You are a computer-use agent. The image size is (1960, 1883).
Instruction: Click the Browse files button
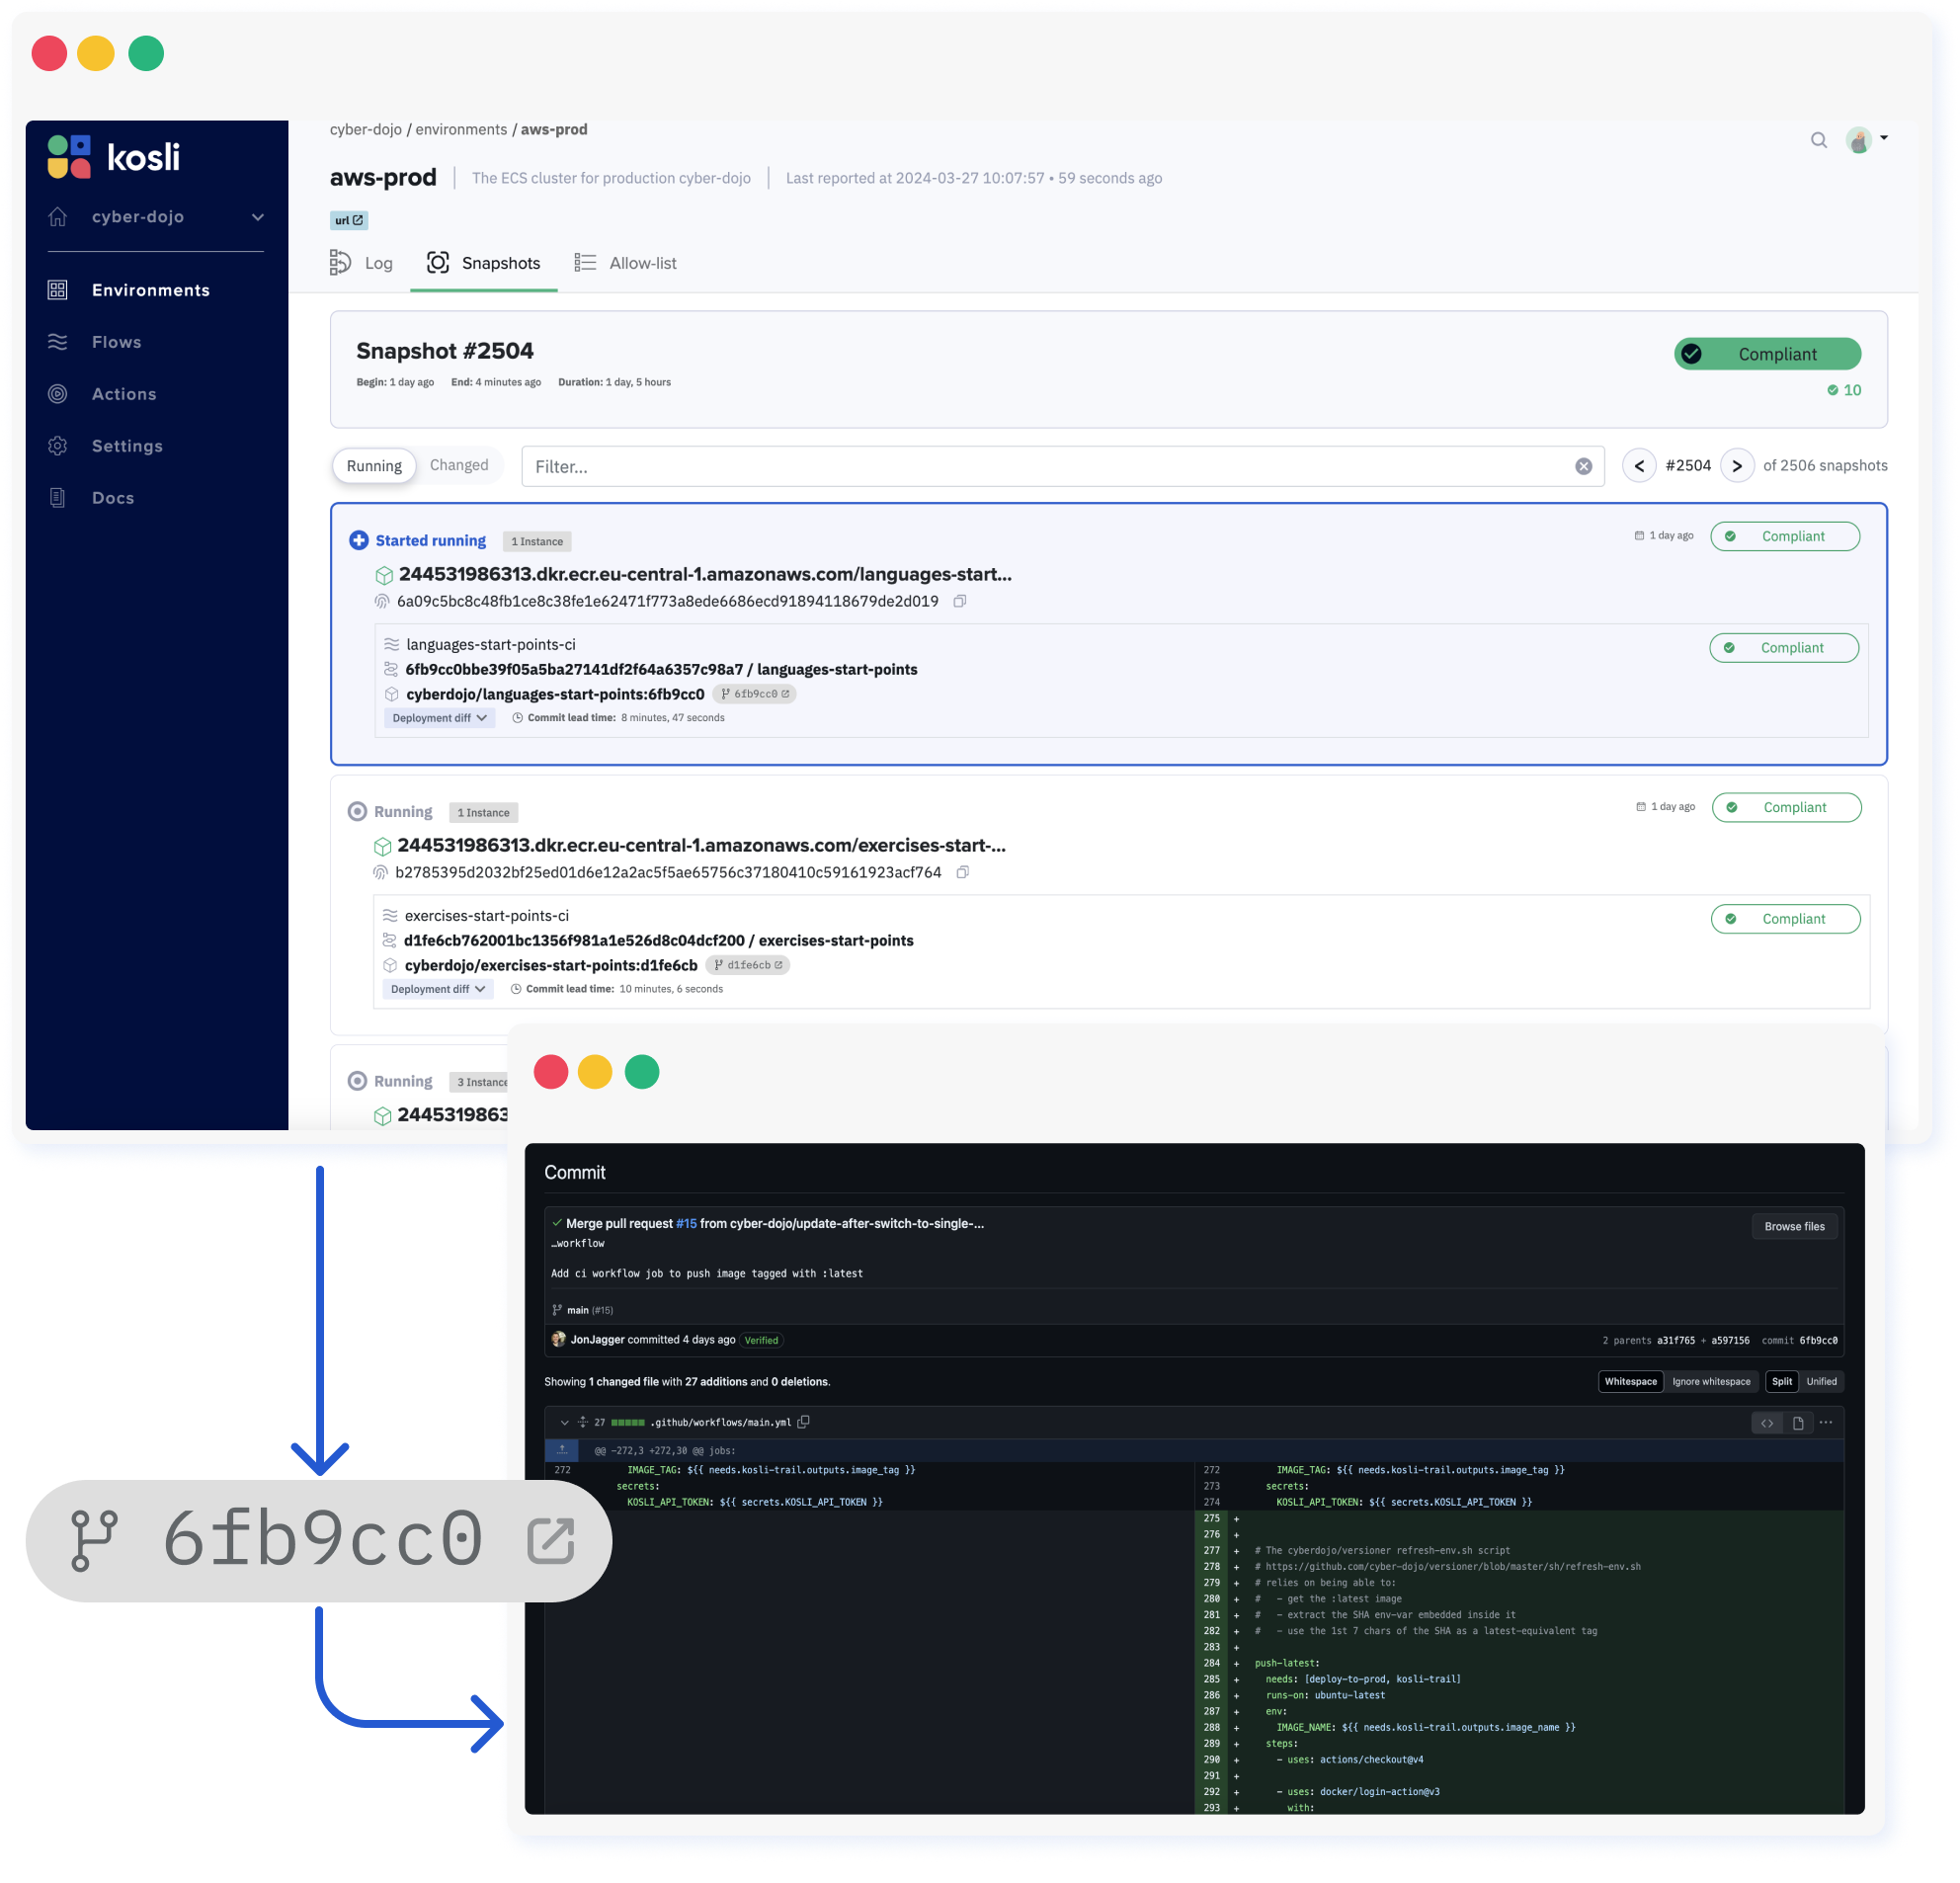tap(1794, 1226)
